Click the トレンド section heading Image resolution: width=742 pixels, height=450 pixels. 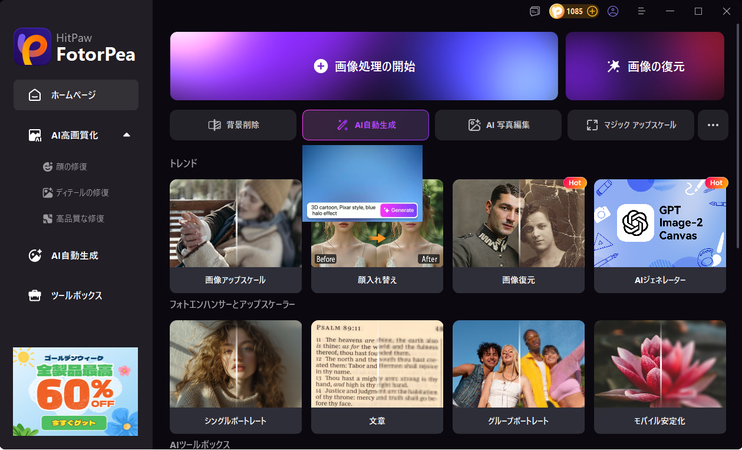tap(183, 163)
